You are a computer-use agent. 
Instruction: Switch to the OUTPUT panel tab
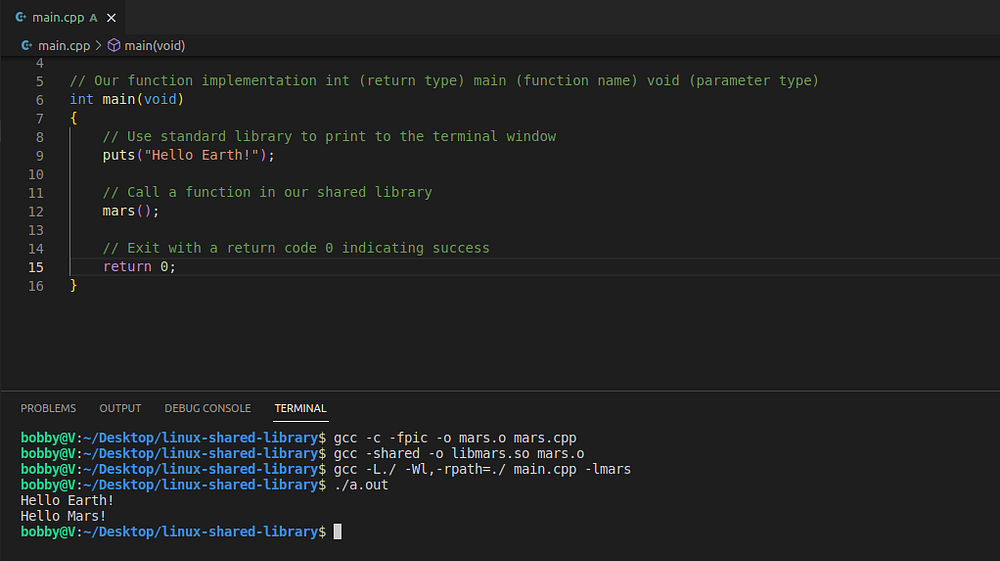point(120,408)
